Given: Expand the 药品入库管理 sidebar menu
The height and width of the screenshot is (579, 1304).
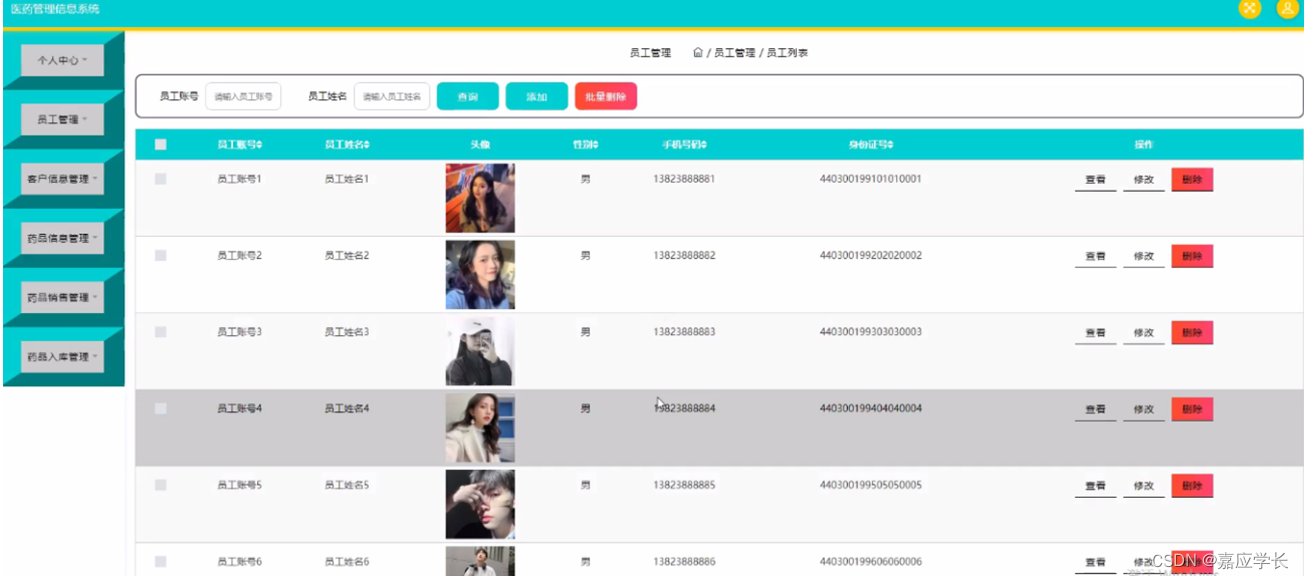Looking at the screenshot, I should point(62,356).
